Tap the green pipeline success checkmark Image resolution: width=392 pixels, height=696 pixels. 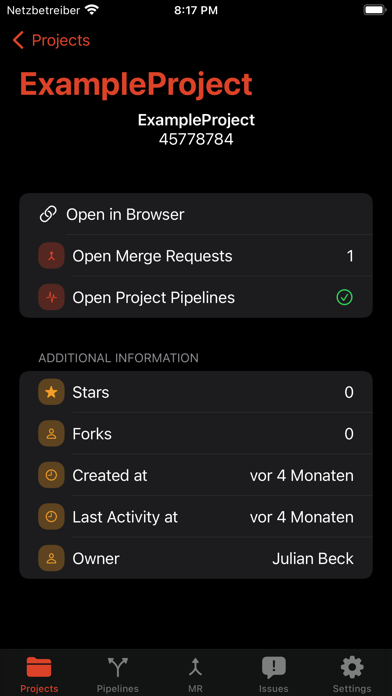click(344, 297)
